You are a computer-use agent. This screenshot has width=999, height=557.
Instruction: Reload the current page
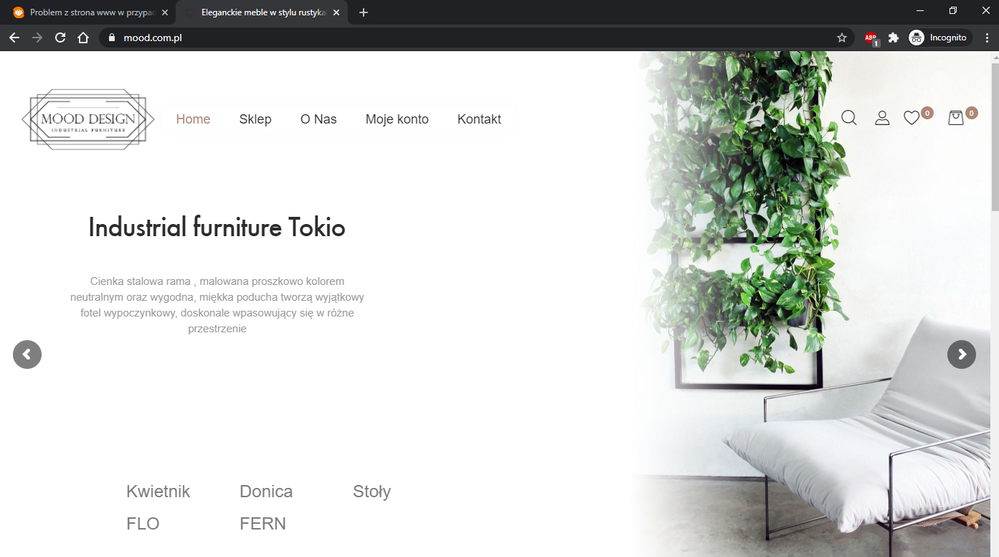[x=60, y=38]
